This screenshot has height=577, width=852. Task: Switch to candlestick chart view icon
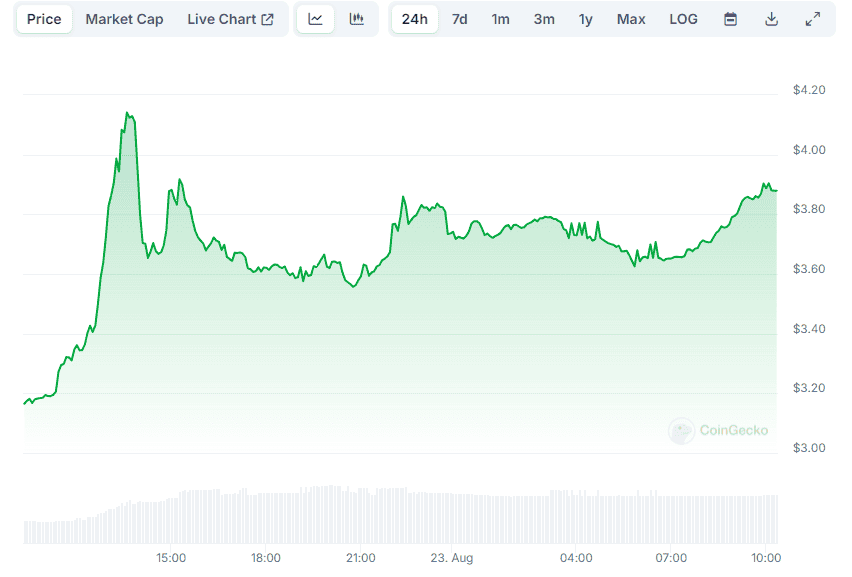[x=356, y=19]
